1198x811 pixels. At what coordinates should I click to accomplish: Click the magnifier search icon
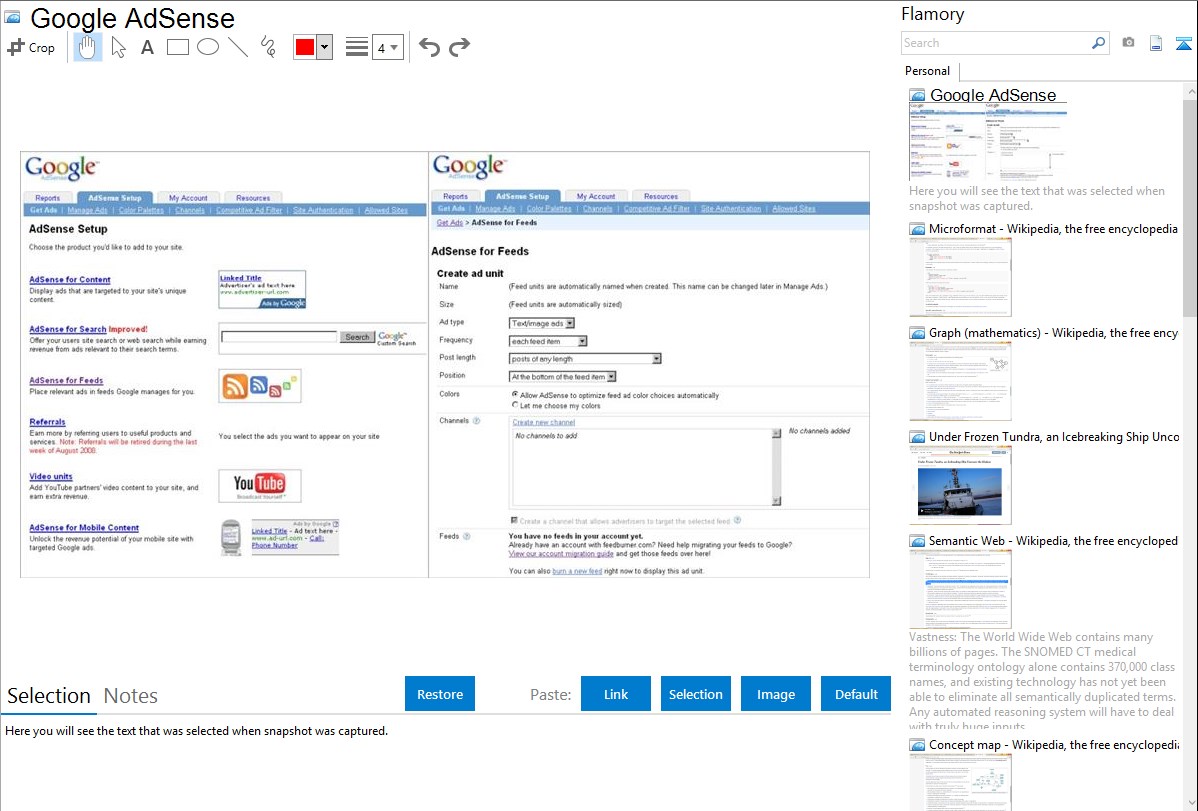[x=1099, y=43]
